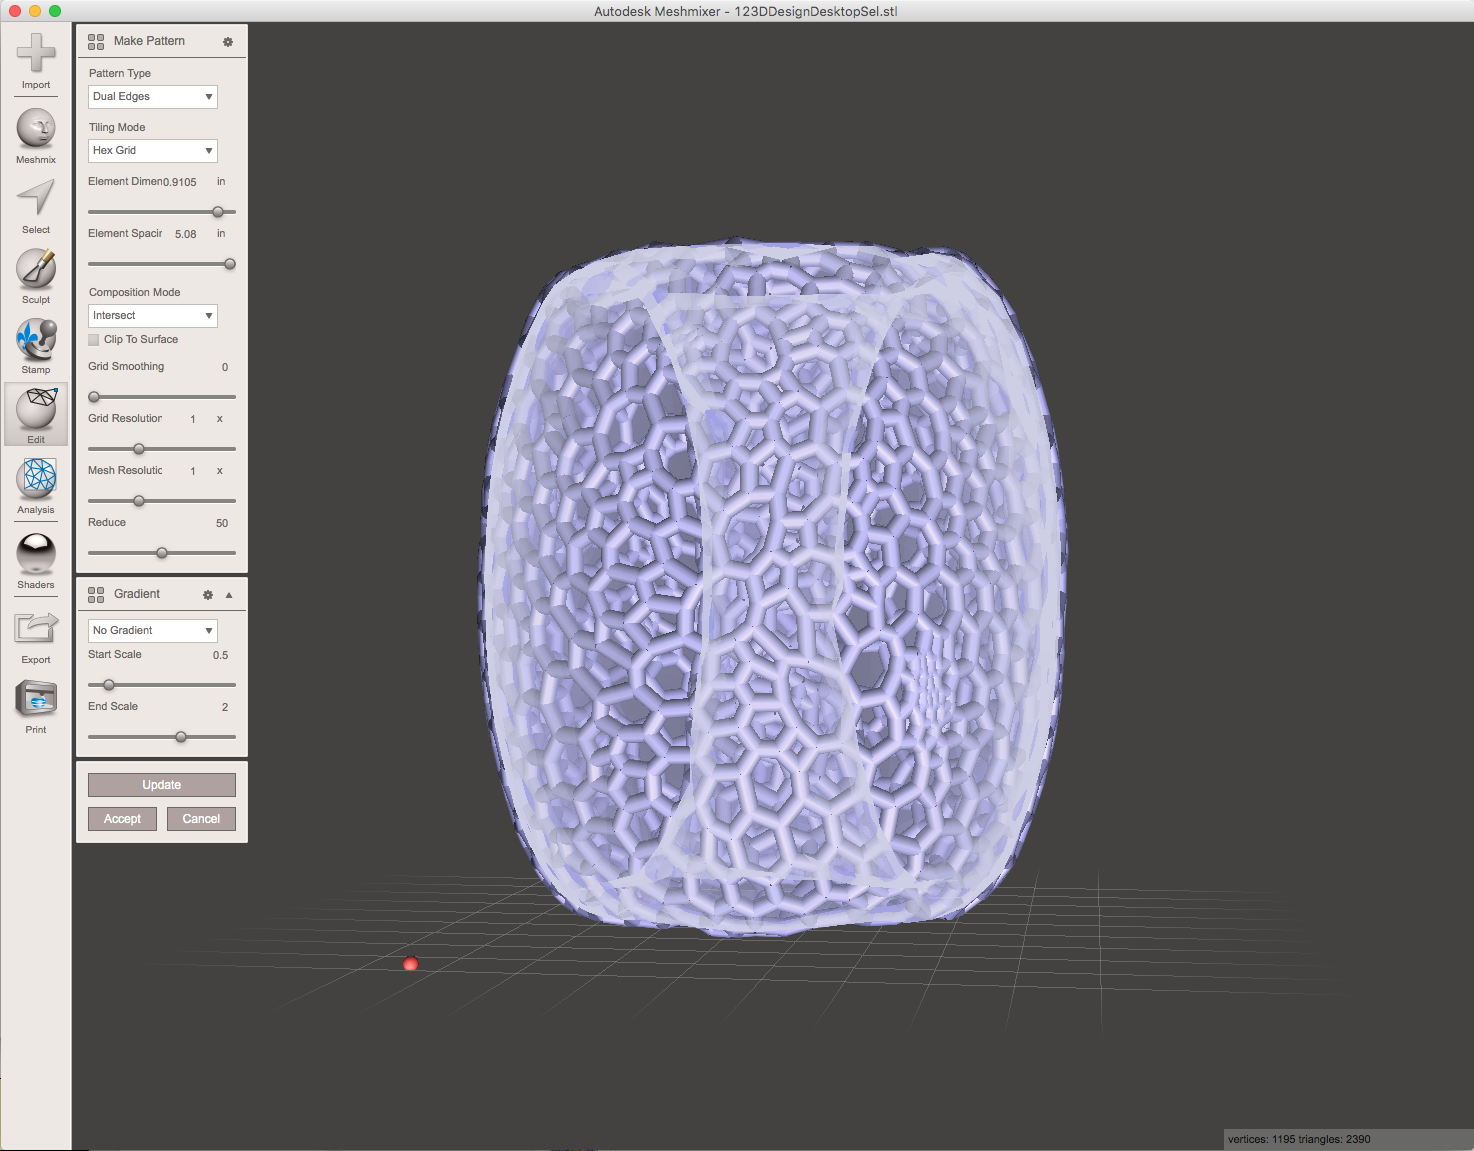This screenshot has width=1474, height=1151.
Task: Minimize the window with the yellow button
Action: tap(35, 11)
